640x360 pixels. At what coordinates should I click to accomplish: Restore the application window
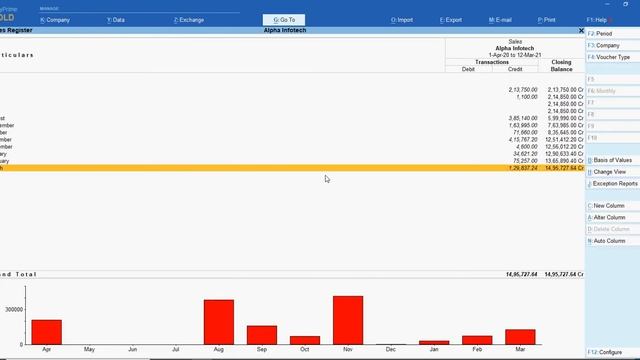625,4
